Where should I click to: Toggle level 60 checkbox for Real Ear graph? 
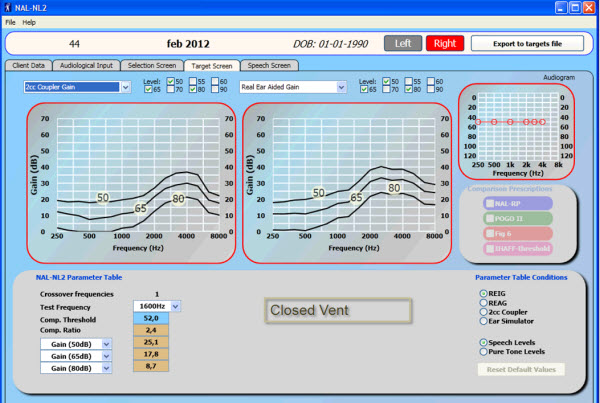coord(431,81)
